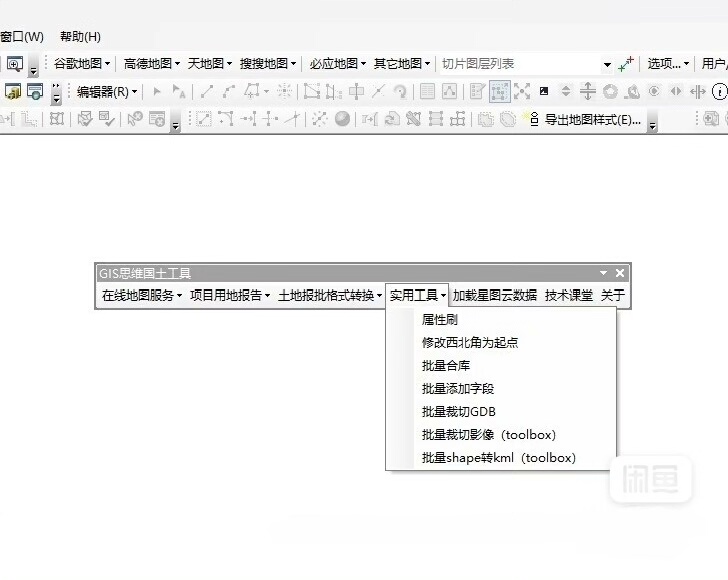Open the 帮助(H) menu
Image resolution: width=728 pixels, height=580 pixels.
coord(80,37)
